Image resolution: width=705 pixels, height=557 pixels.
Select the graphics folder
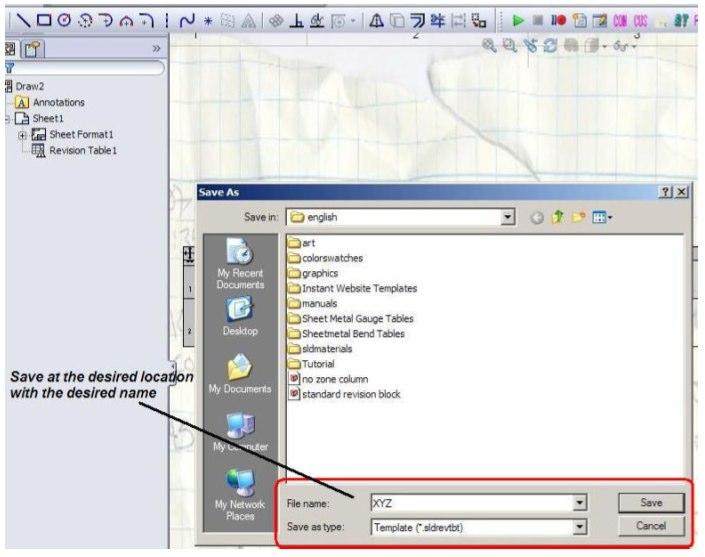tap(313, 273)
